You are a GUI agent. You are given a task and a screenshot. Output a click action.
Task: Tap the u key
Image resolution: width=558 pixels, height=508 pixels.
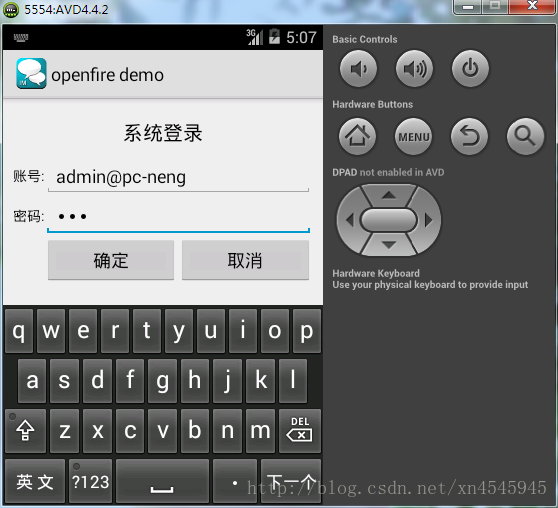[x=211, y=331]
